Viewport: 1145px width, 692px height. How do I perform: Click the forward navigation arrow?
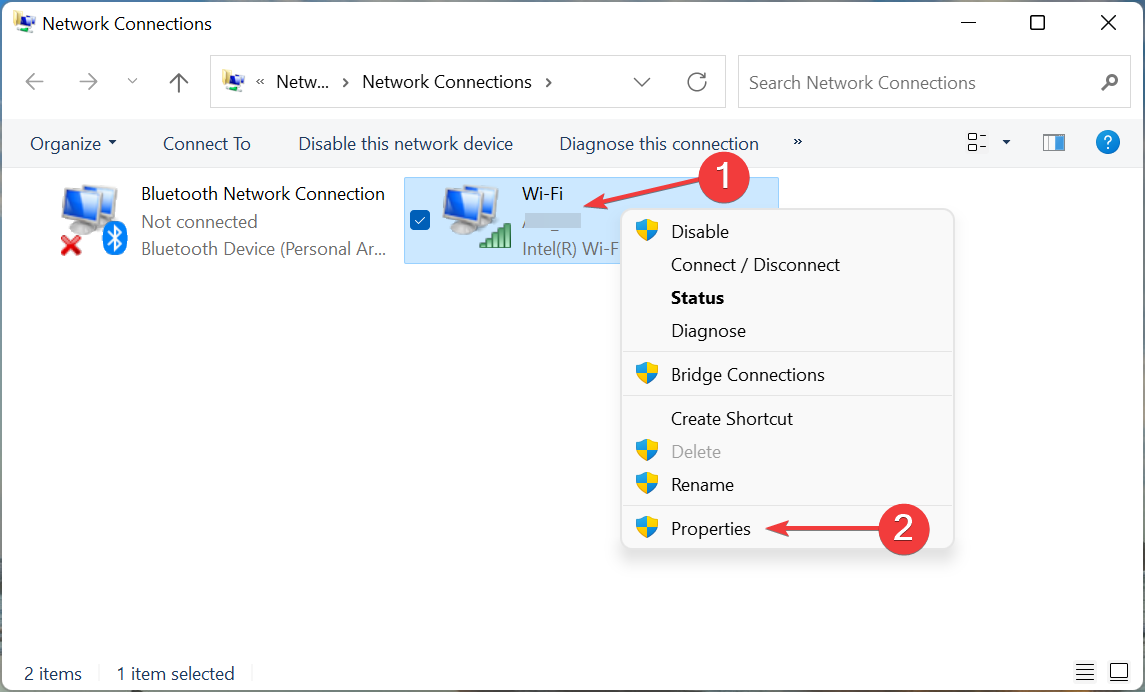coord(88,82)
